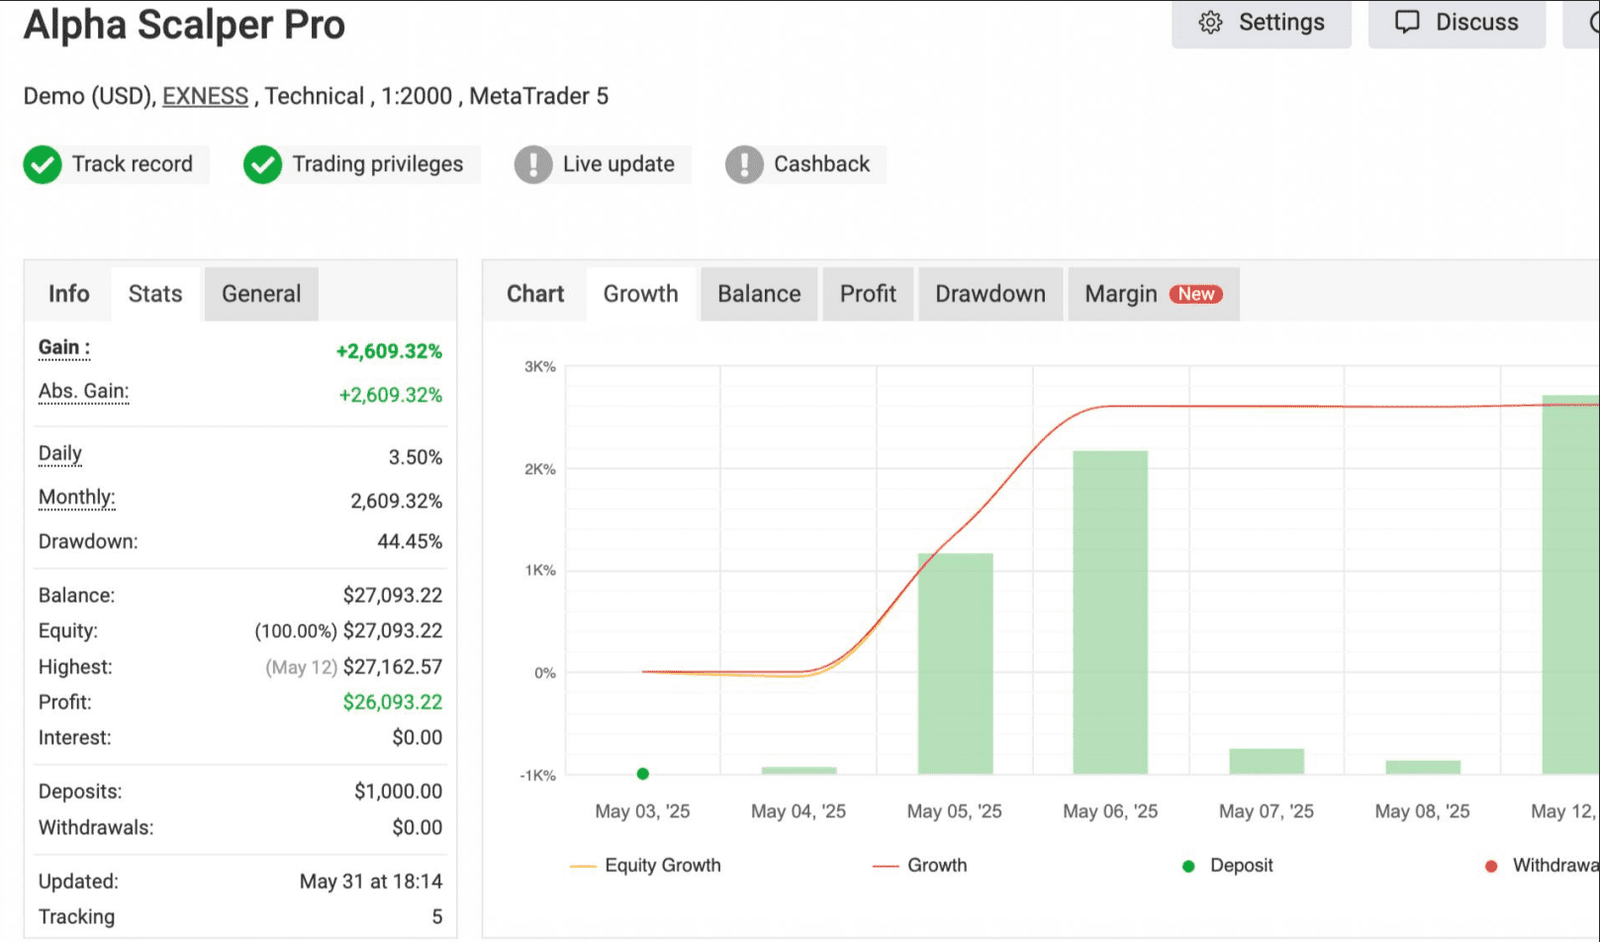Click the green deposit dot on chart
Image resolution: width=1600 pixels, height=942 pixels.
(x=643, y=773)
